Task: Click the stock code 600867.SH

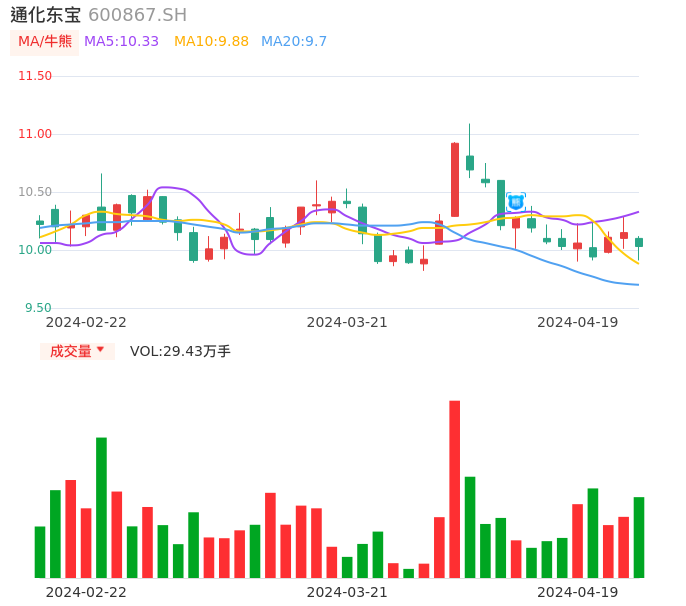Action: pyautogui.click(x=137, y=15)
